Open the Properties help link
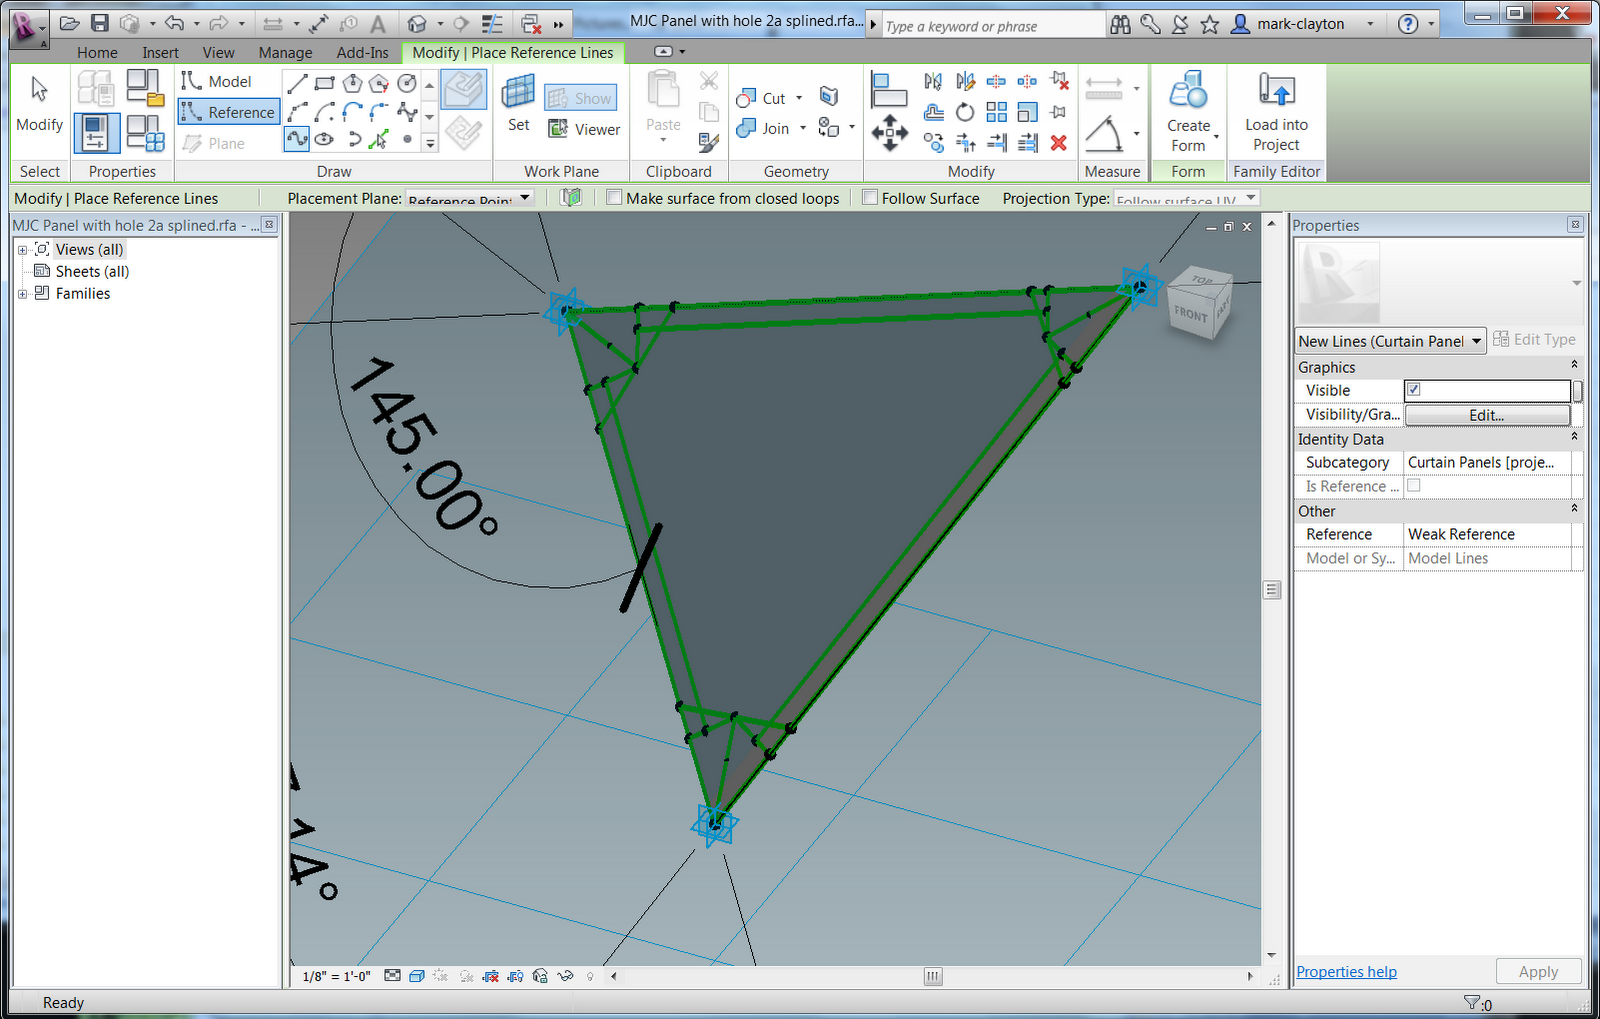Viewport: 1600px width, 1019px height. click(1346, 971)
